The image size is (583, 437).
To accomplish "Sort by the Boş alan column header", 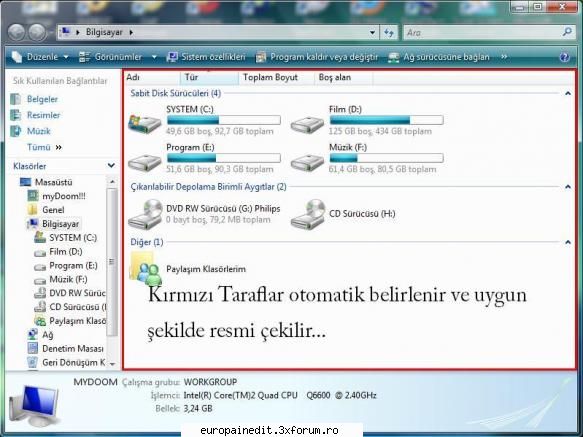I will [x=344, y=77].
